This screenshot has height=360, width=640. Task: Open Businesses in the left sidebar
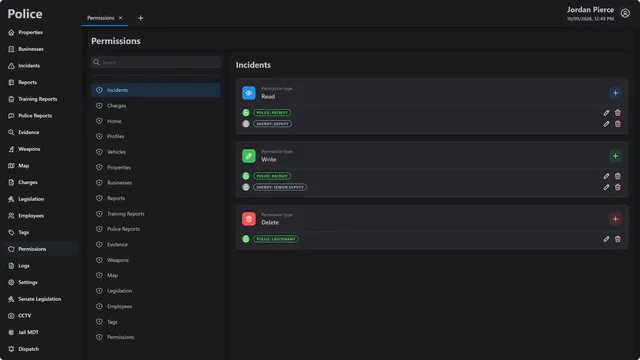pyautogui.click(x=26, y=49)
